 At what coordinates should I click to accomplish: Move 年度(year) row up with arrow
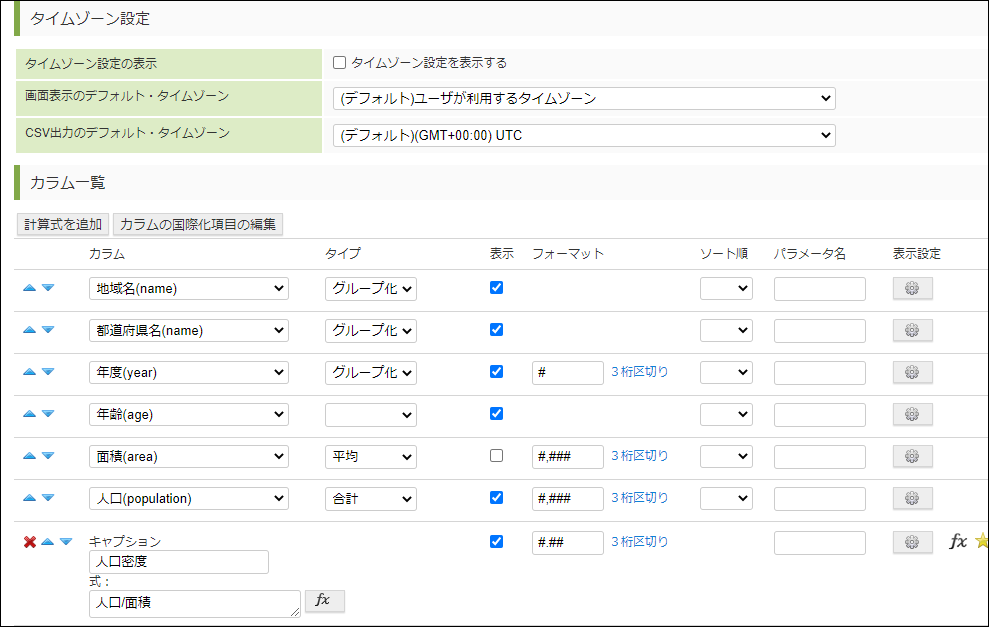30,372
